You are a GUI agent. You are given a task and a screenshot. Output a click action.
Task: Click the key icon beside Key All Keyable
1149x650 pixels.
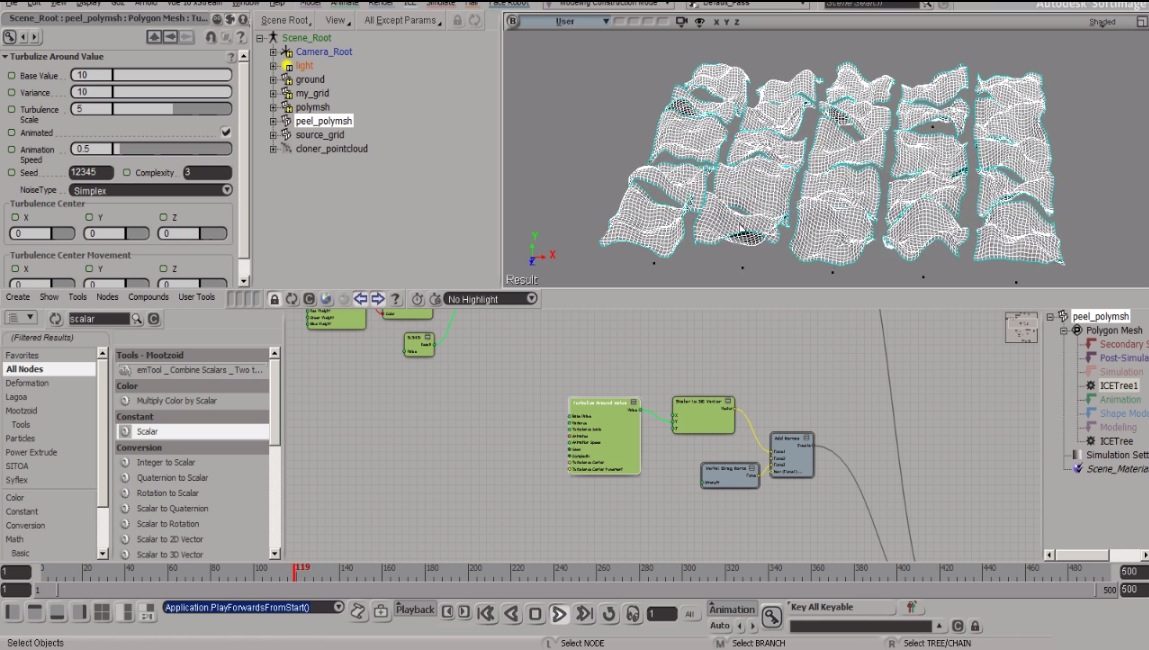tap(772, 615)
